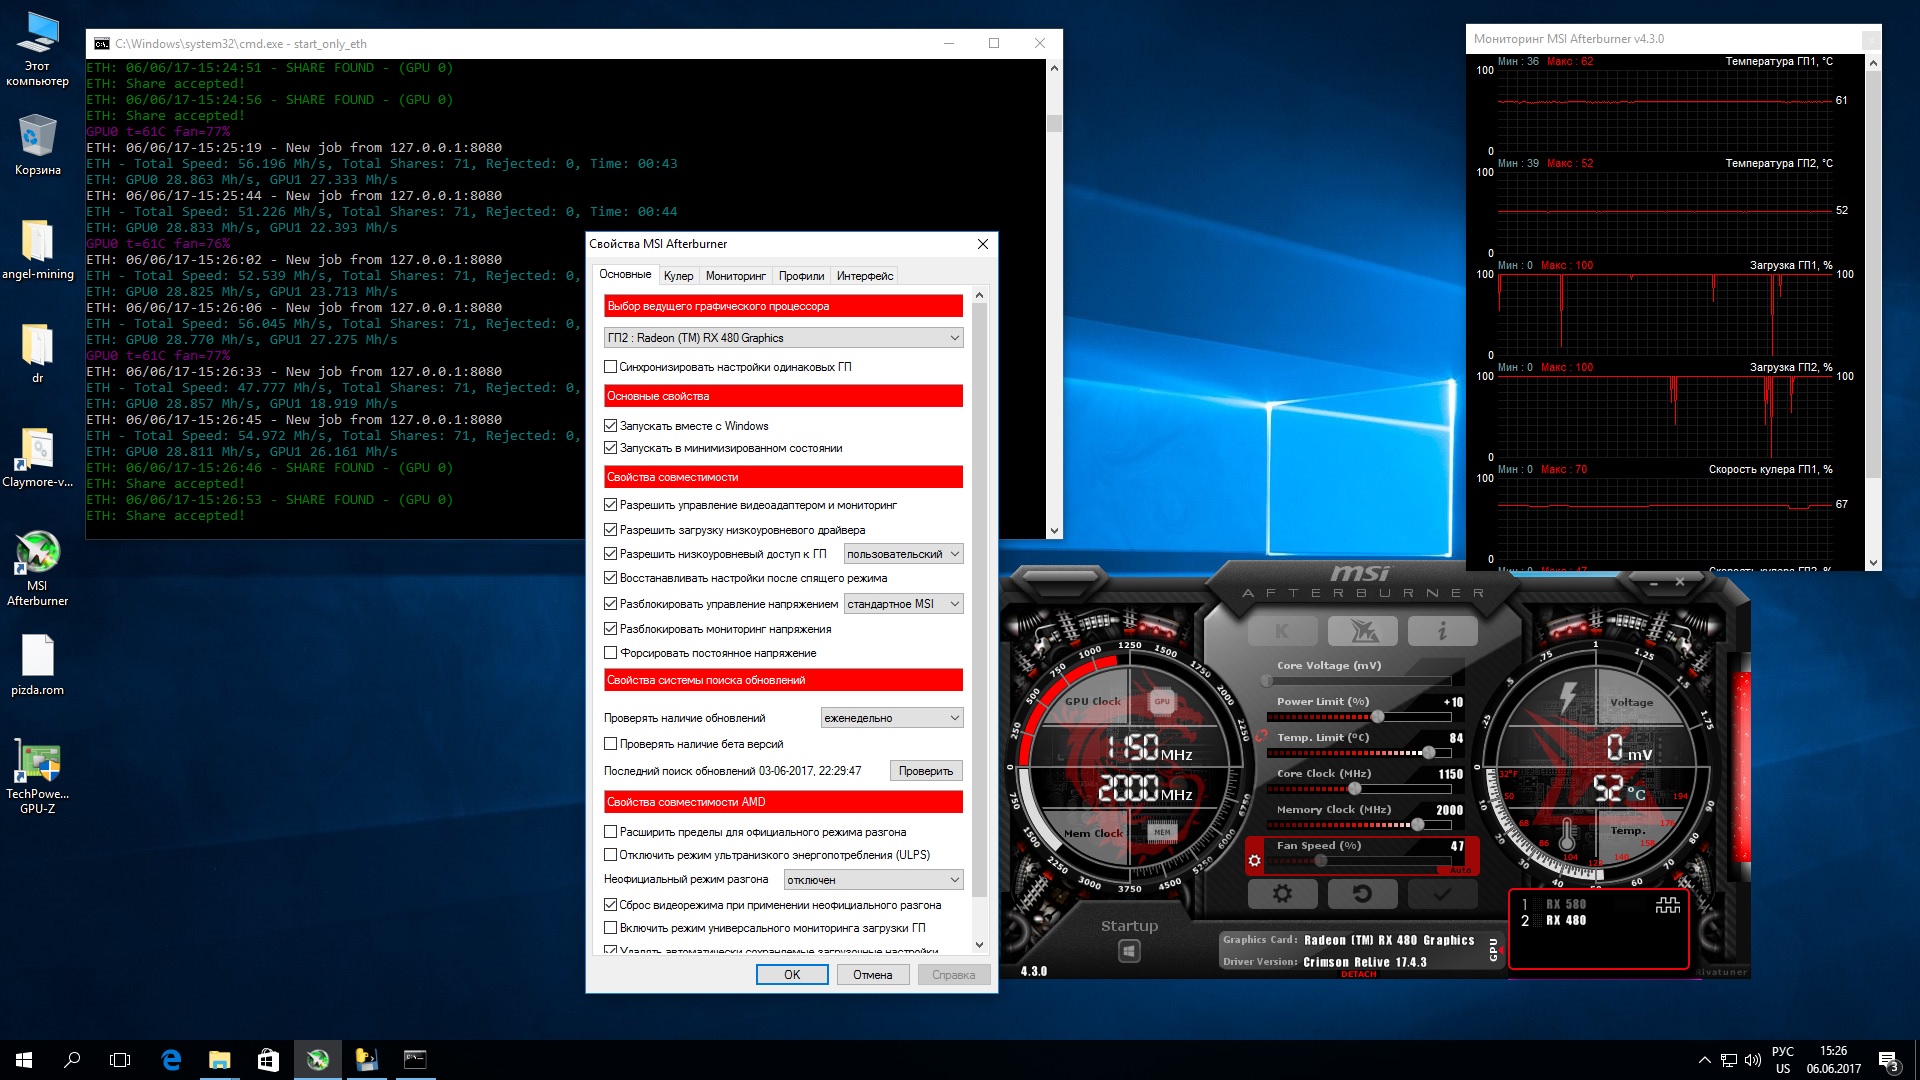This screenshot has height=1080, width=1920.
Task: Select RX 580 in the GPU list
Action: (x=1565, y=904)
